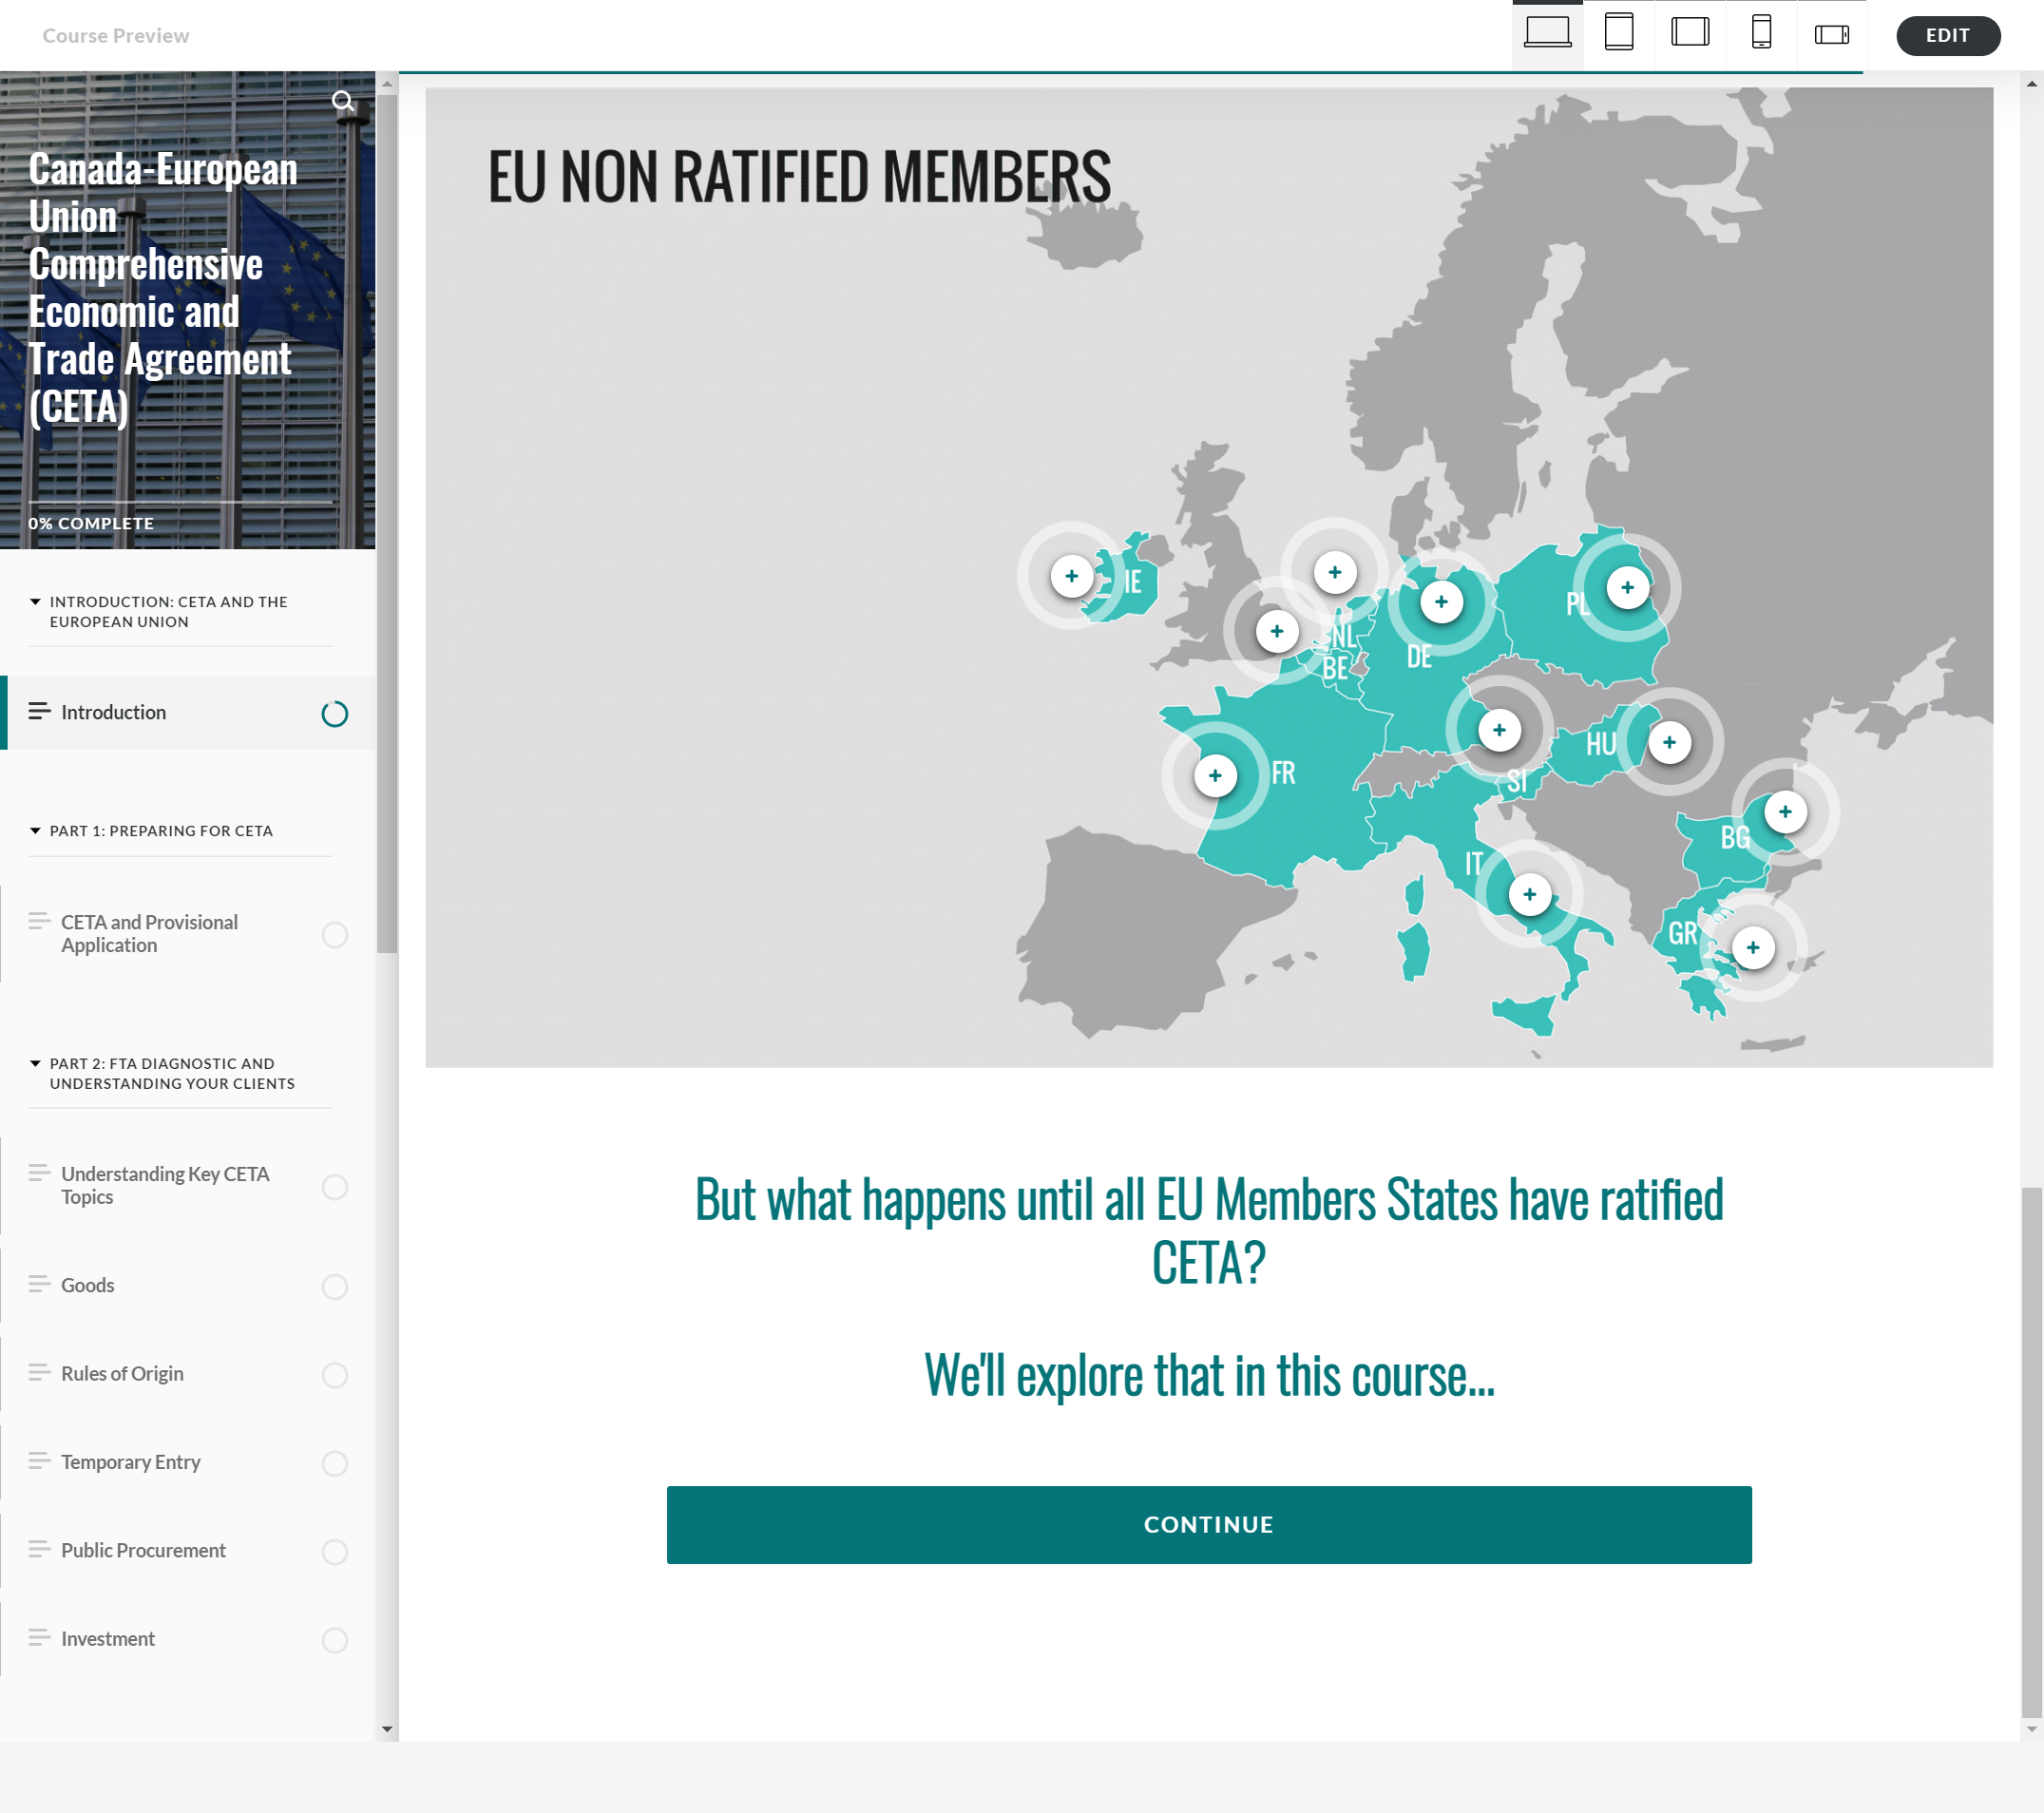Open the plus marker over Poland
Screen dimensions: 2044x1813
click(x=1627, y=588)
